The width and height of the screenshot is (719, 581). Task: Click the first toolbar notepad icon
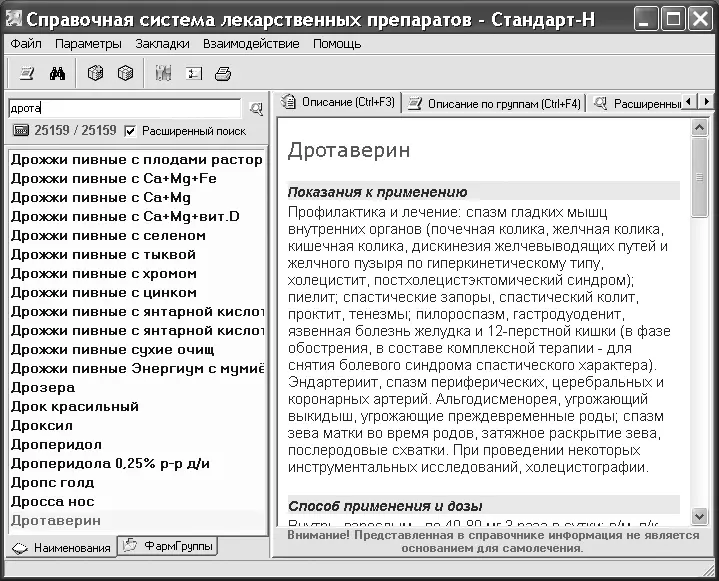(x=27, y=73)
